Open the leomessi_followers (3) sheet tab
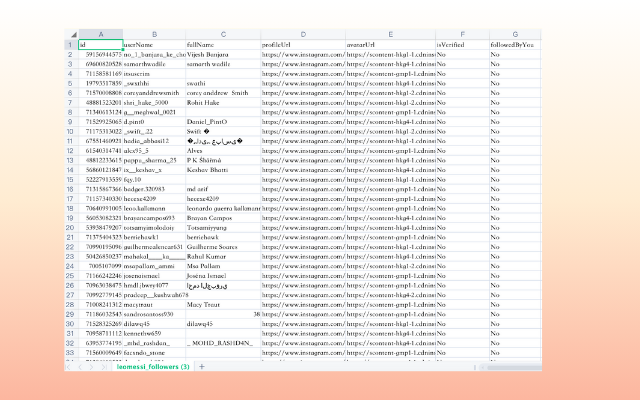Image resolution: width=640 pixels, height=400 pixels. coord(153,367)
